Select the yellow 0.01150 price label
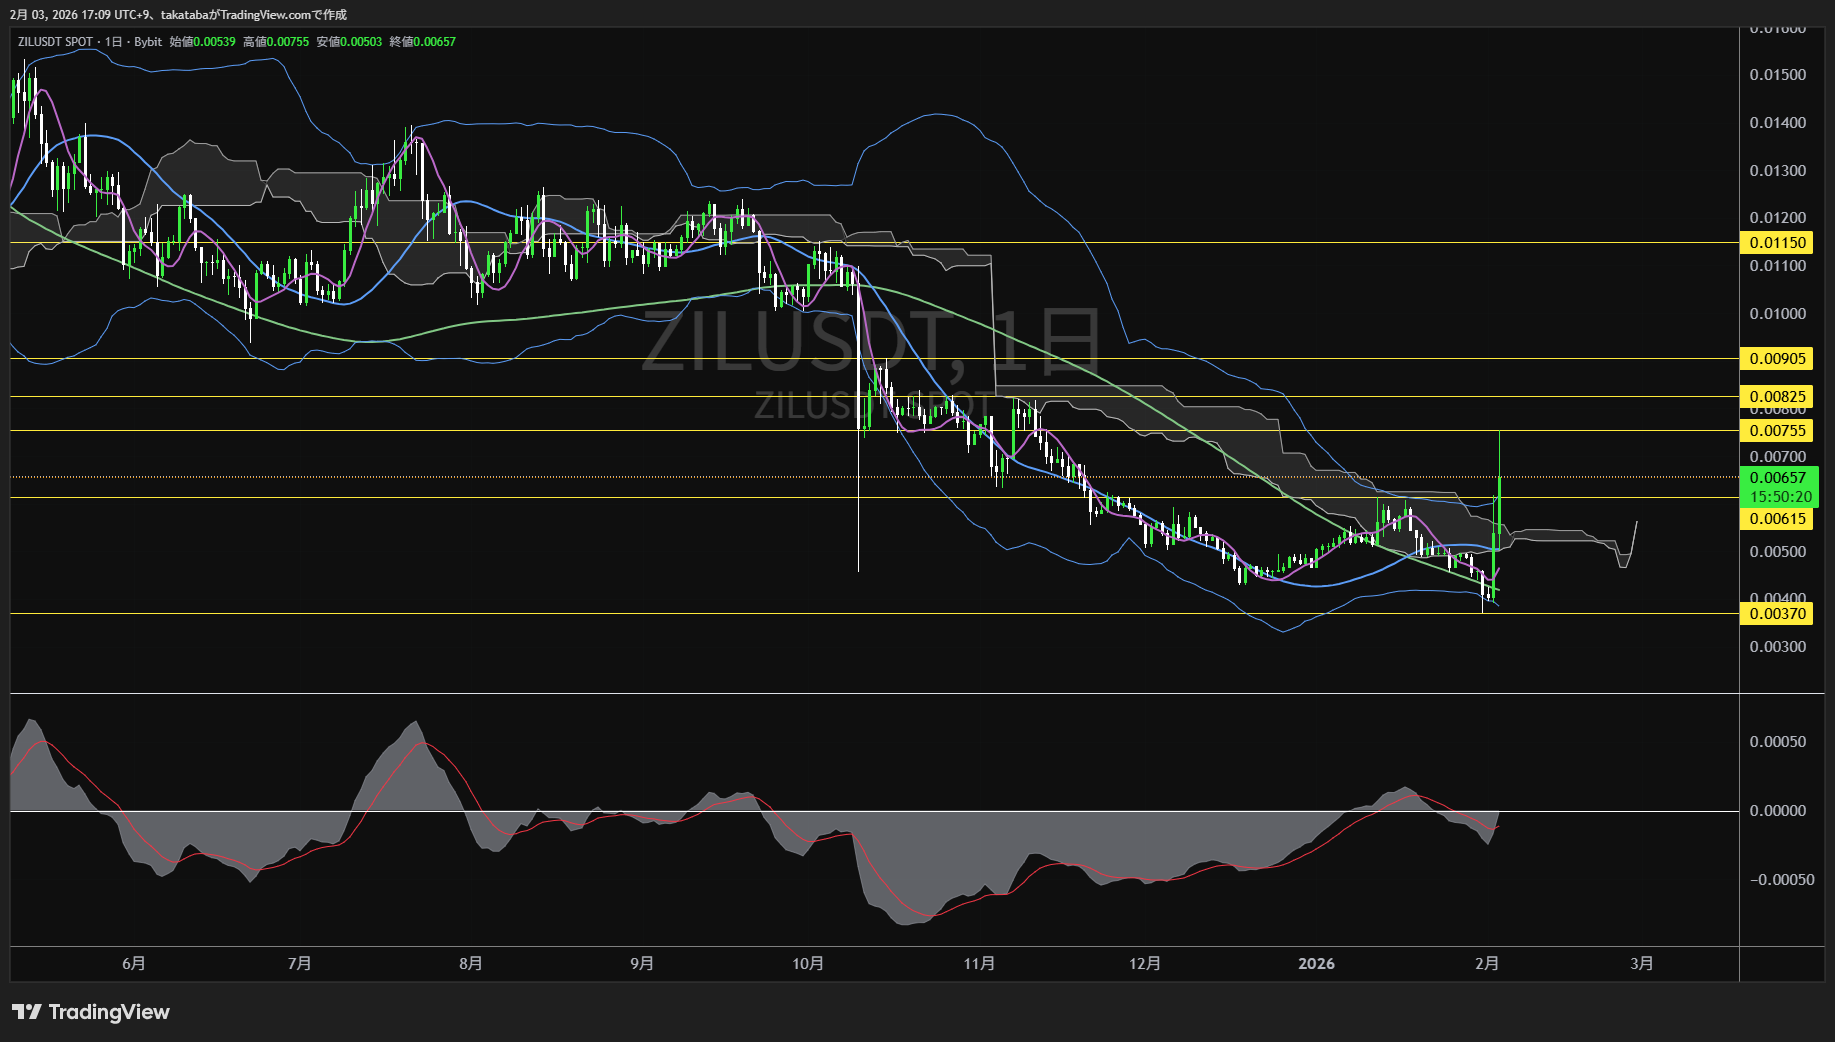1835x1042 pixels. pyautogui.click(x=1777, y=243)
